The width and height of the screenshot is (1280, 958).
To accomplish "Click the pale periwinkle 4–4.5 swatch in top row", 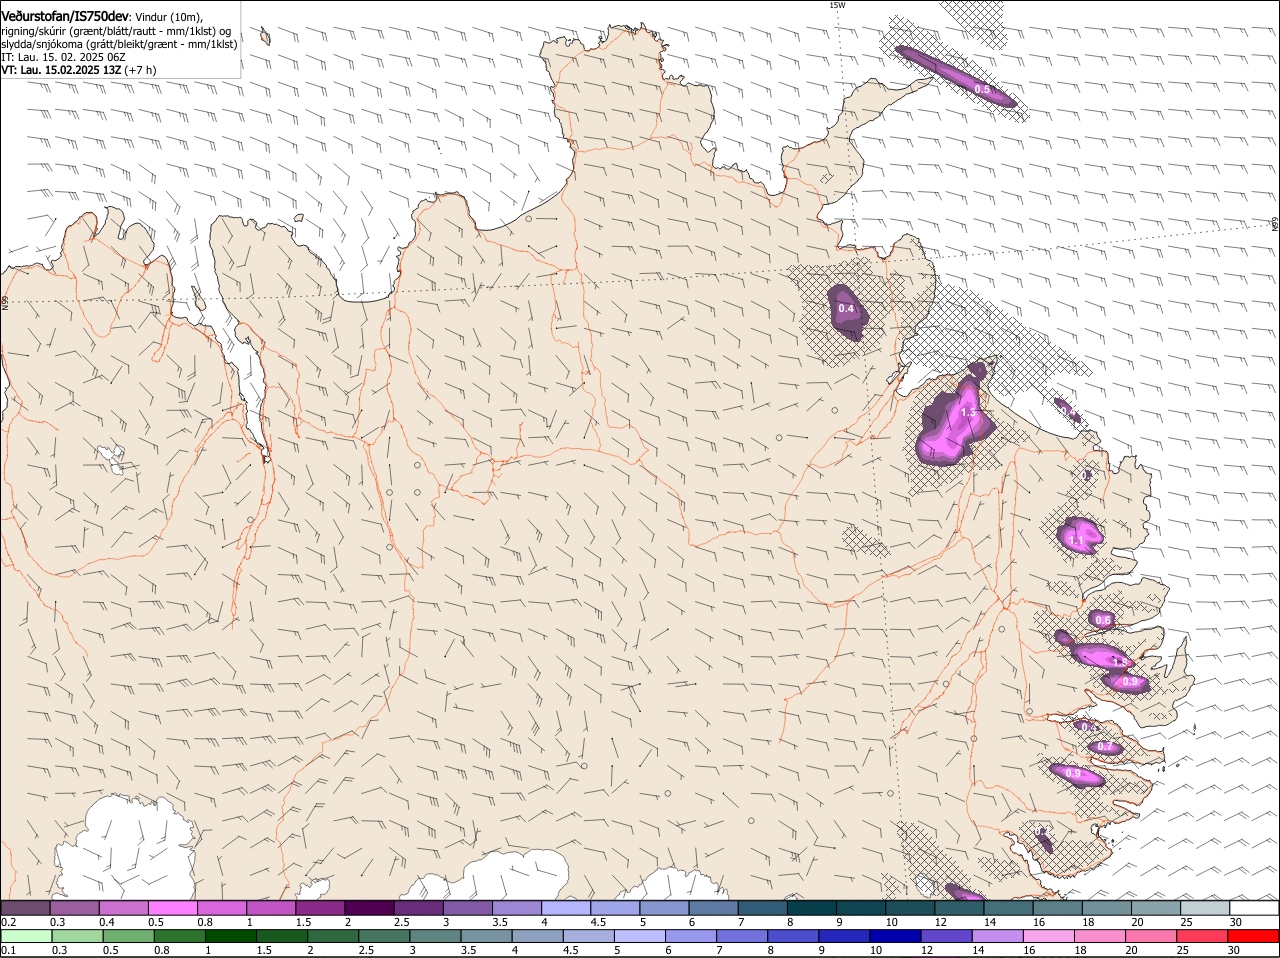I will click(x=566, y=907).
